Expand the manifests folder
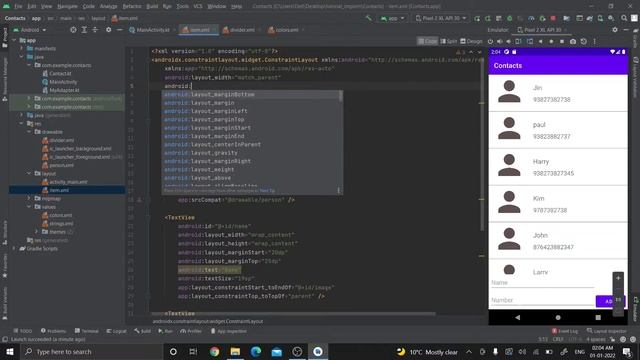The width and height of the screenshot is (640, 360). pyautogui.click(x=22, y=48)
